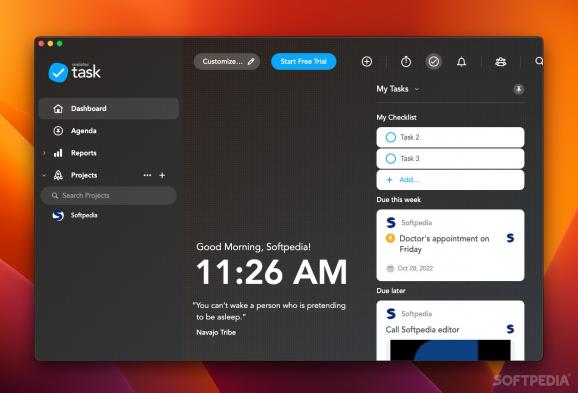The image size is (578, 393).
Task: Click the Start Free Trial button
Action: (303, 62)
